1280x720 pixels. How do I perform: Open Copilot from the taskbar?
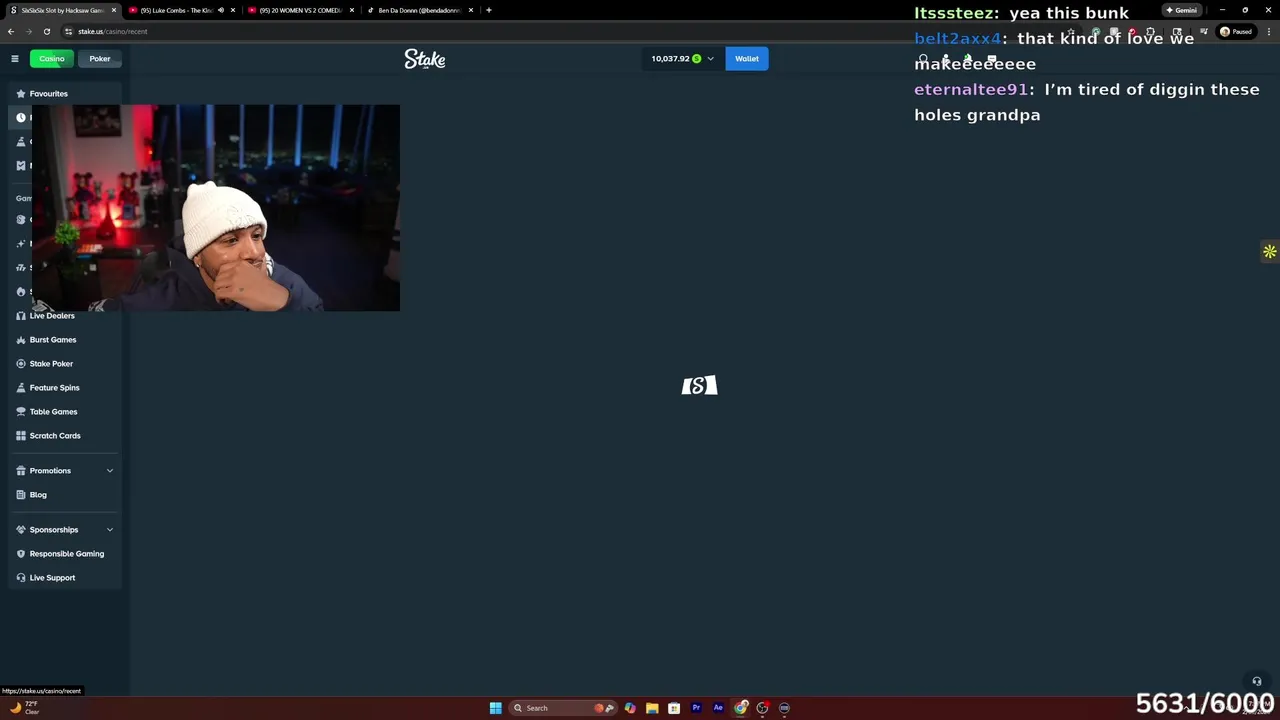click(630, 708)
